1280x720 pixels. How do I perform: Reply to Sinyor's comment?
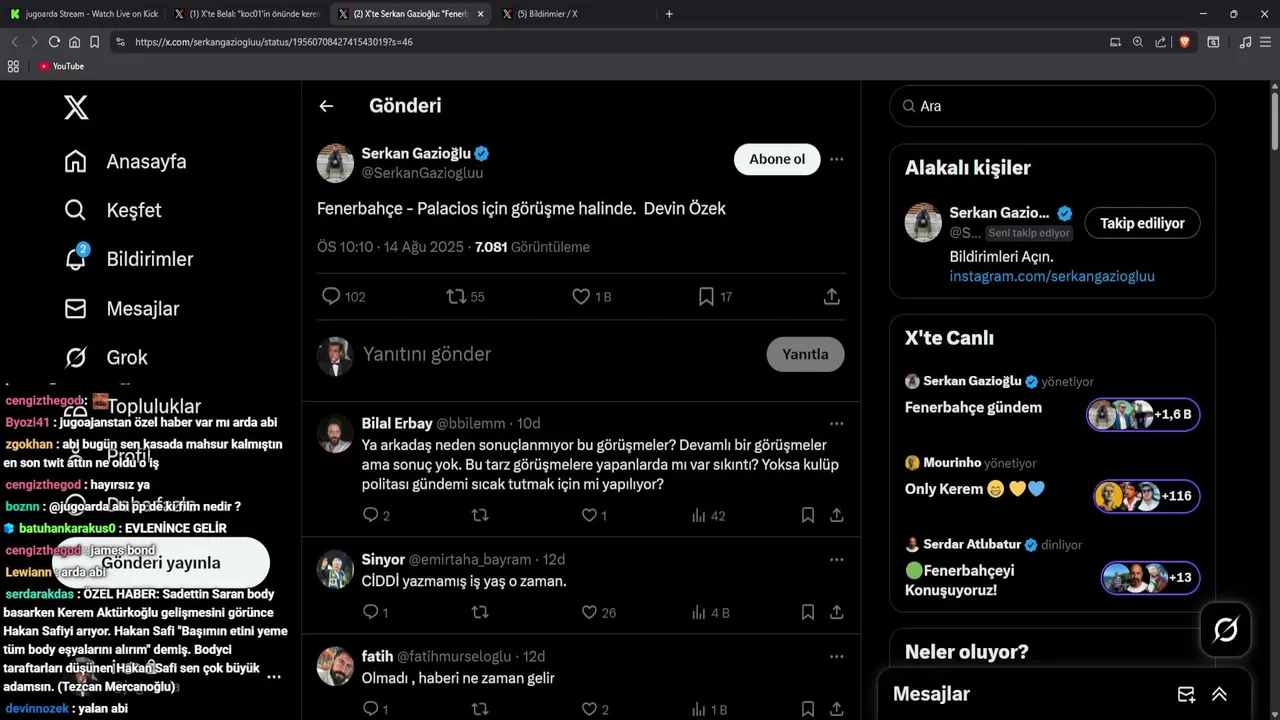[370, 612]
